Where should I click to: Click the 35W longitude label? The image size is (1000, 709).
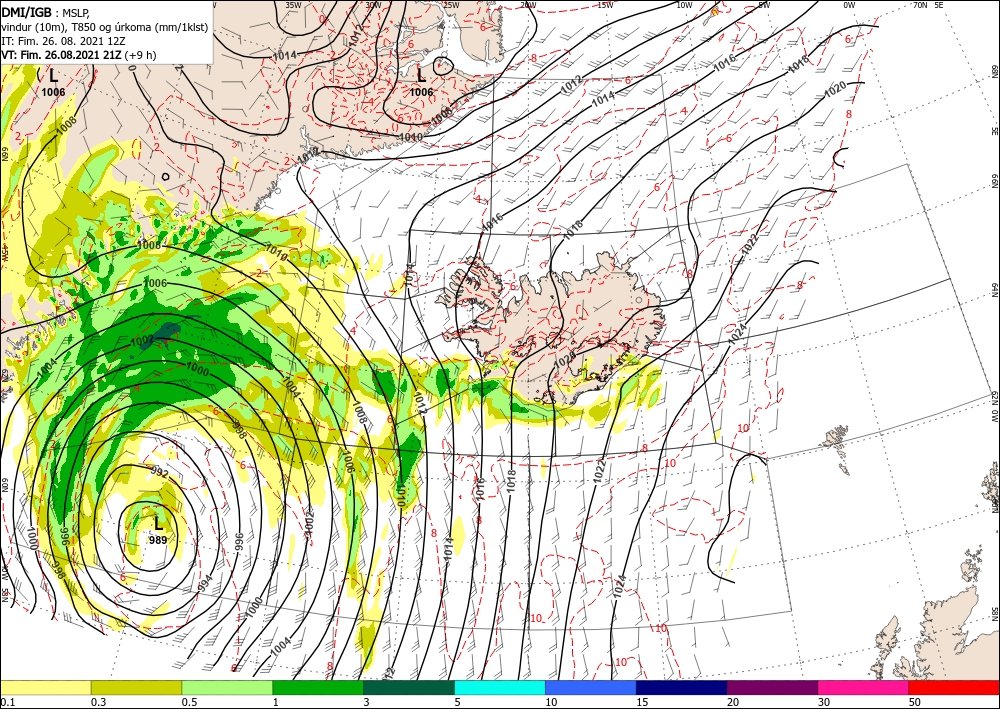[293, 5]
